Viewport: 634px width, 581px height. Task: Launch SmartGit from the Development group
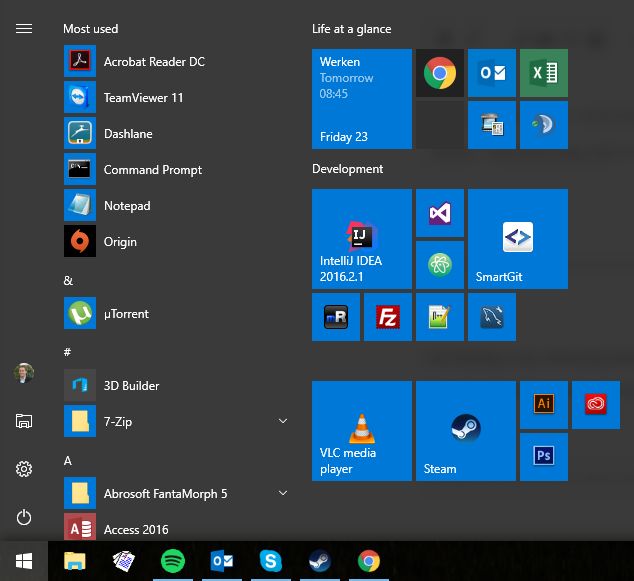[518, 239]
